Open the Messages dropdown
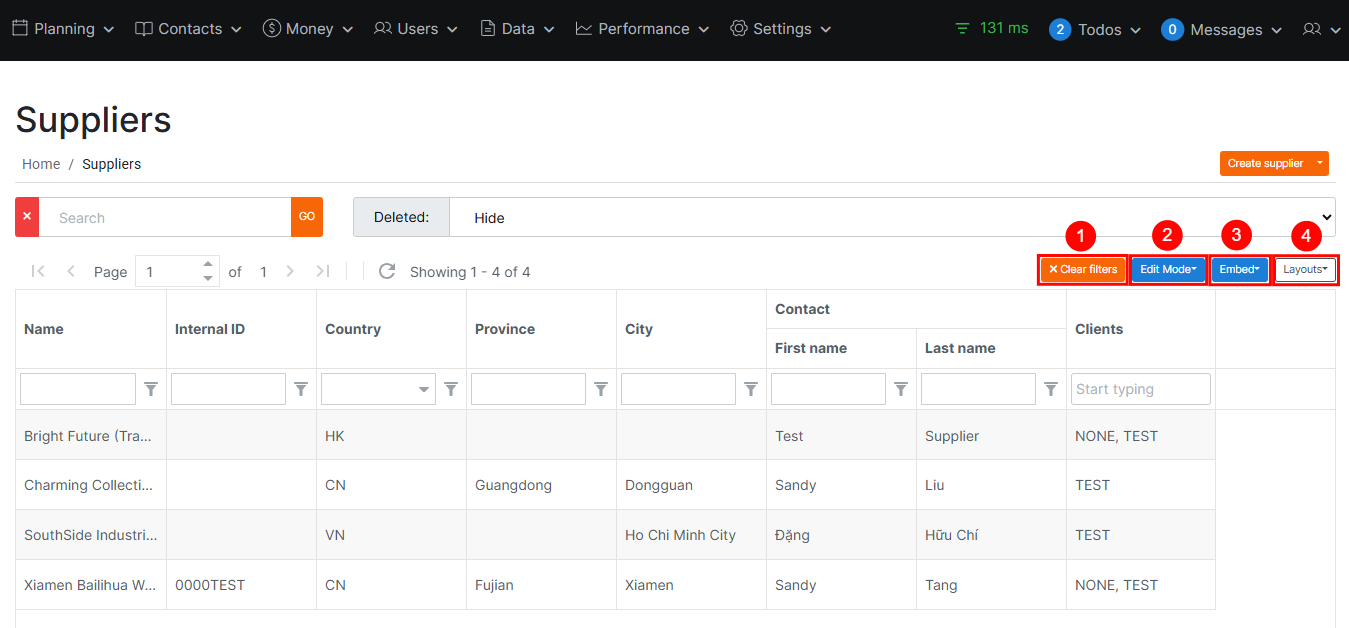1349x628 pixels. pyautogui.click(x=1222, y=30)
